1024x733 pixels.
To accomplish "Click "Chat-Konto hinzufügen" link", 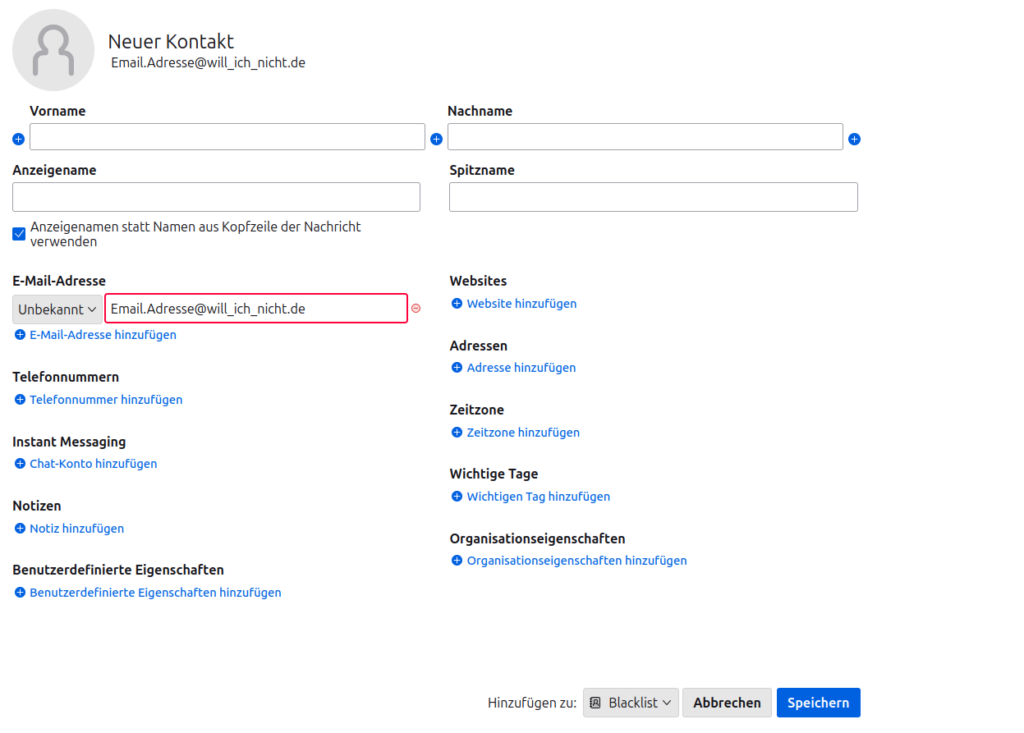I will click(93, 464).
